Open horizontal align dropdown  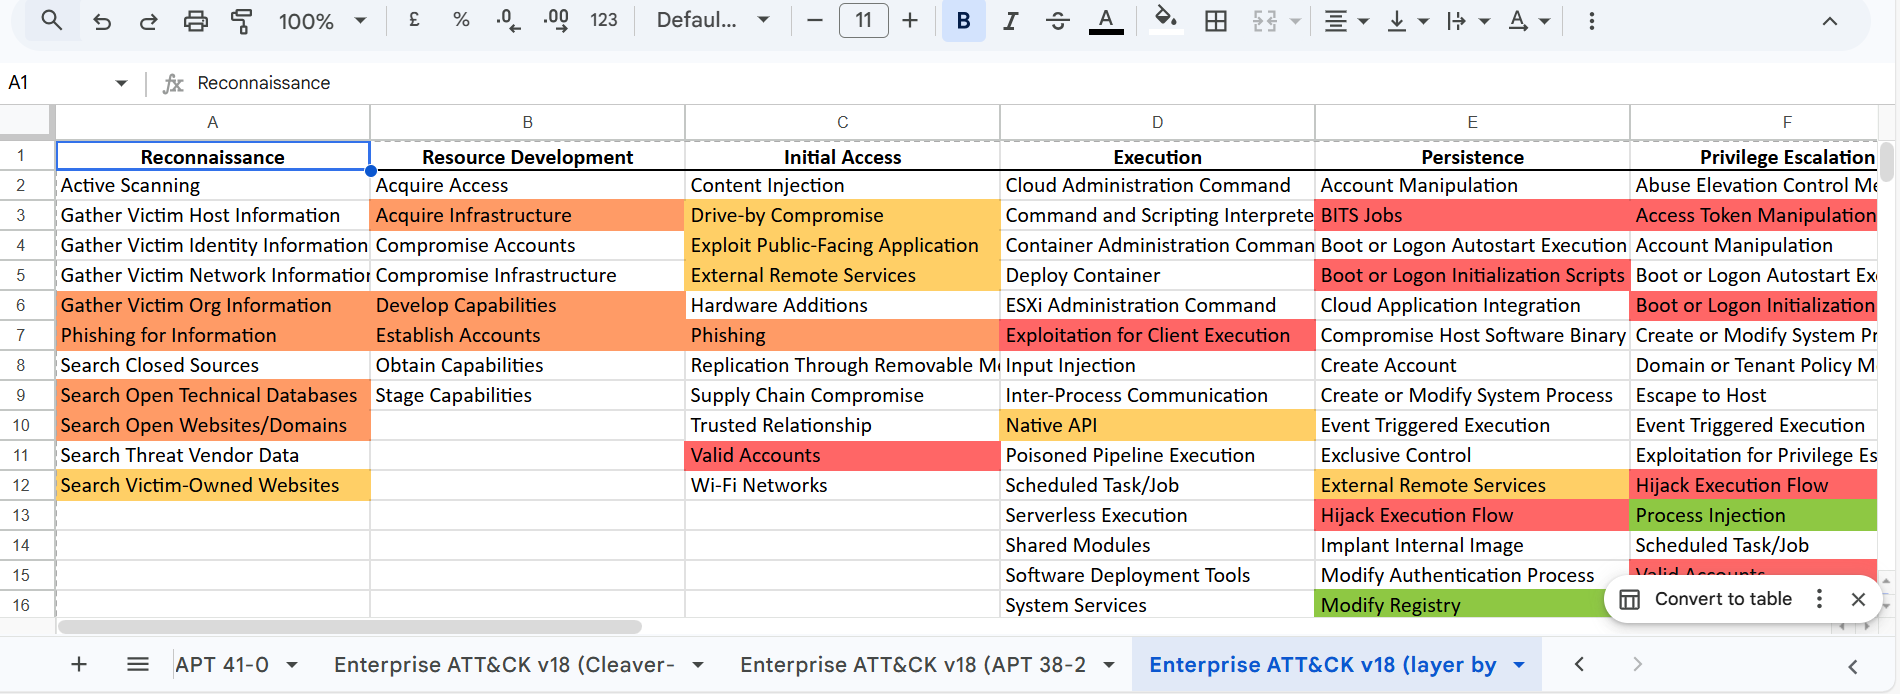[x=1345, y=21]
